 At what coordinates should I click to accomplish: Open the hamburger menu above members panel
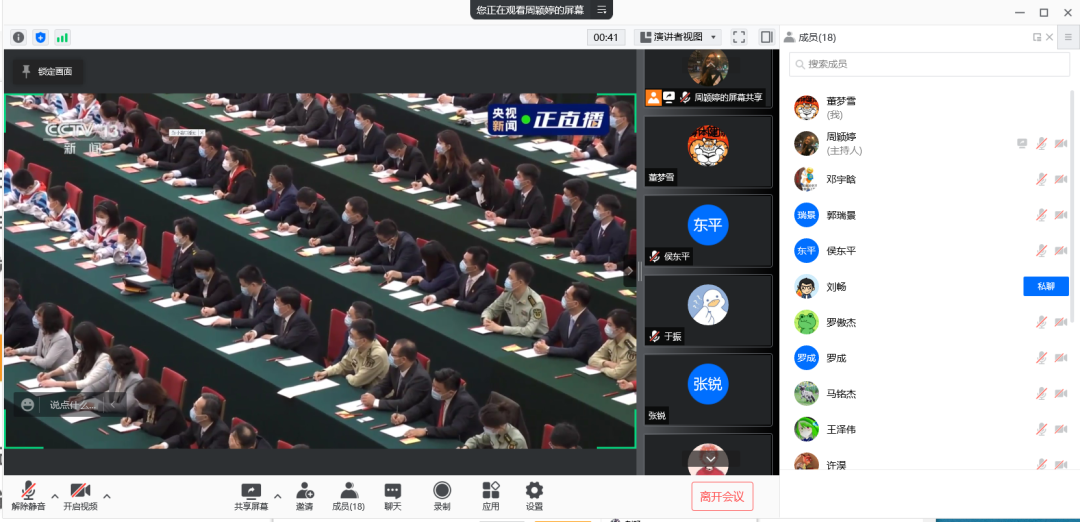[x=1068, y=37]
